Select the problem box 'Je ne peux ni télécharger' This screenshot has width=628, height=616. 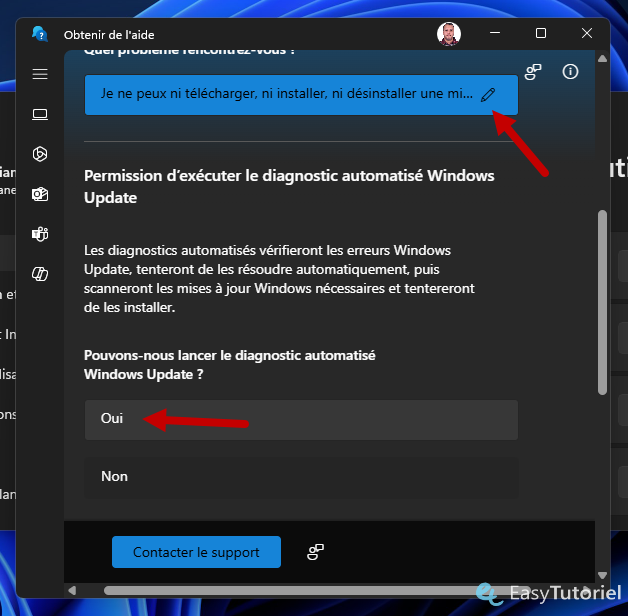[x=301, y=95]
